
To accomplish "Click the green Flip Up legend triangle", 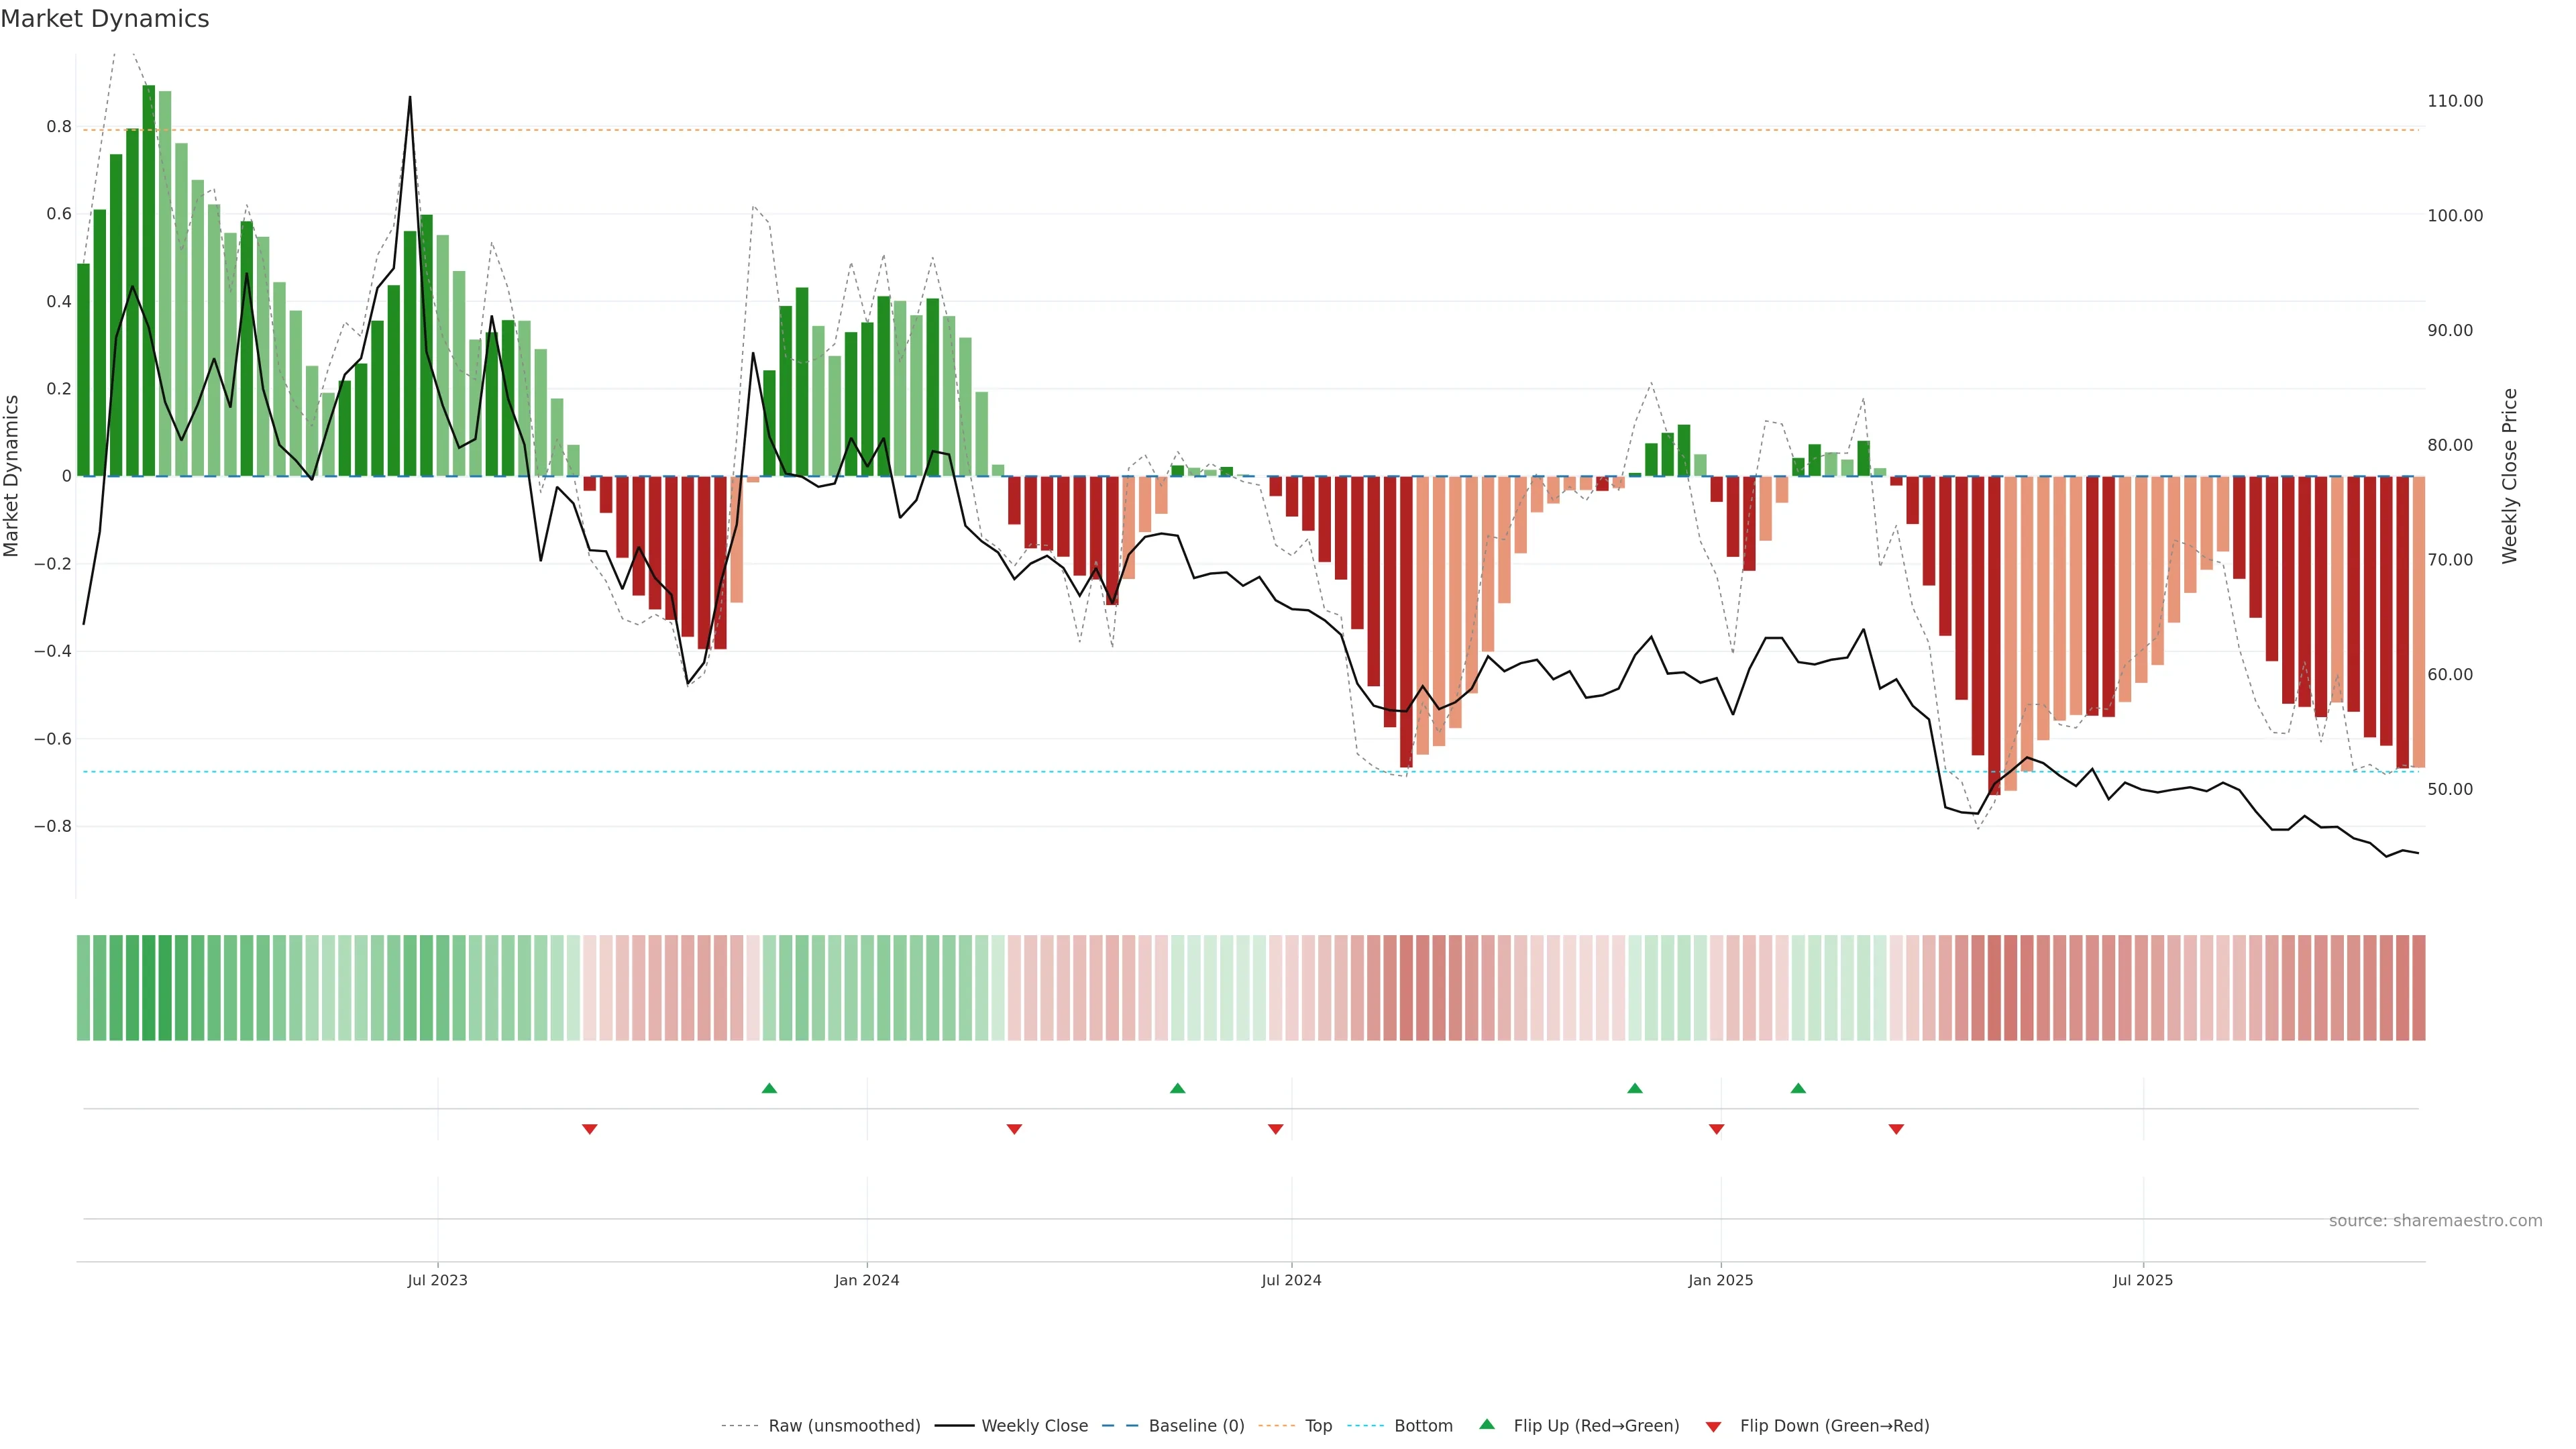I will [x=1487, y=1424].
